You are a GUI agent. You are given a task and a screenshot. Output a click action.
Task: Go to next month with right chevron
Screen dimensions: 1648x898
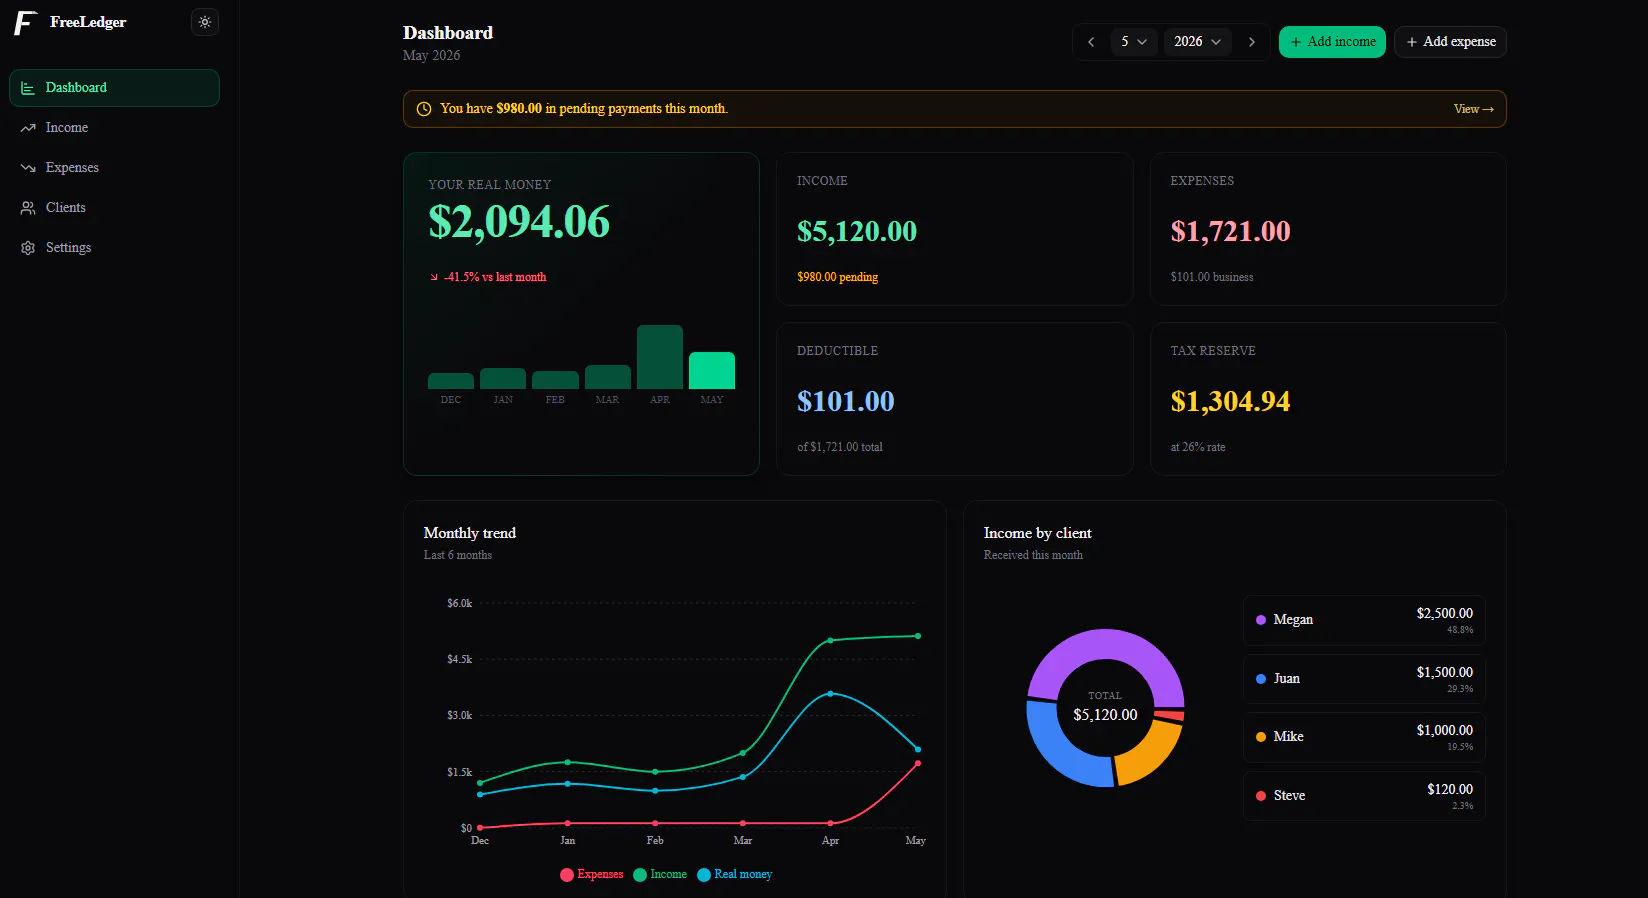coord(1251,42)
